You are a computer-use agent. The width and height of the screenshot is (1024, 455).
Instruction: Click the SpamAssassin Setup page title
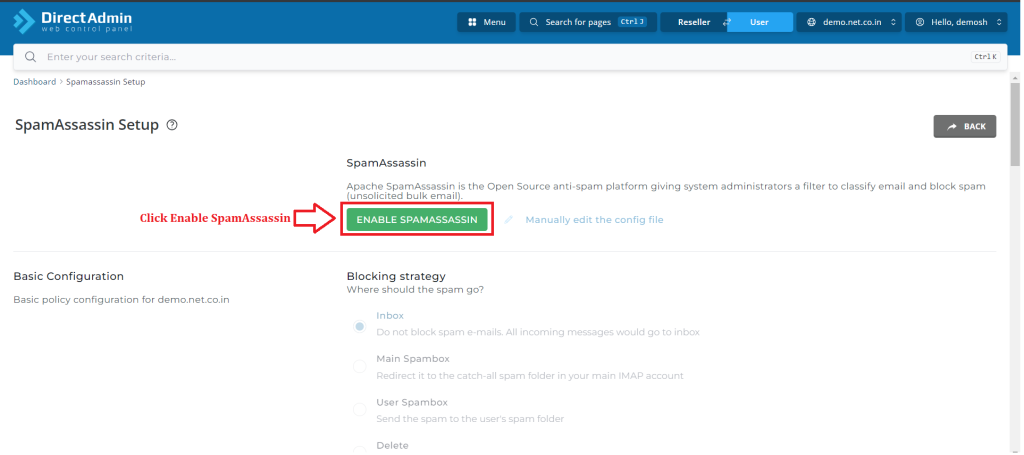click(x=87, y=125)
